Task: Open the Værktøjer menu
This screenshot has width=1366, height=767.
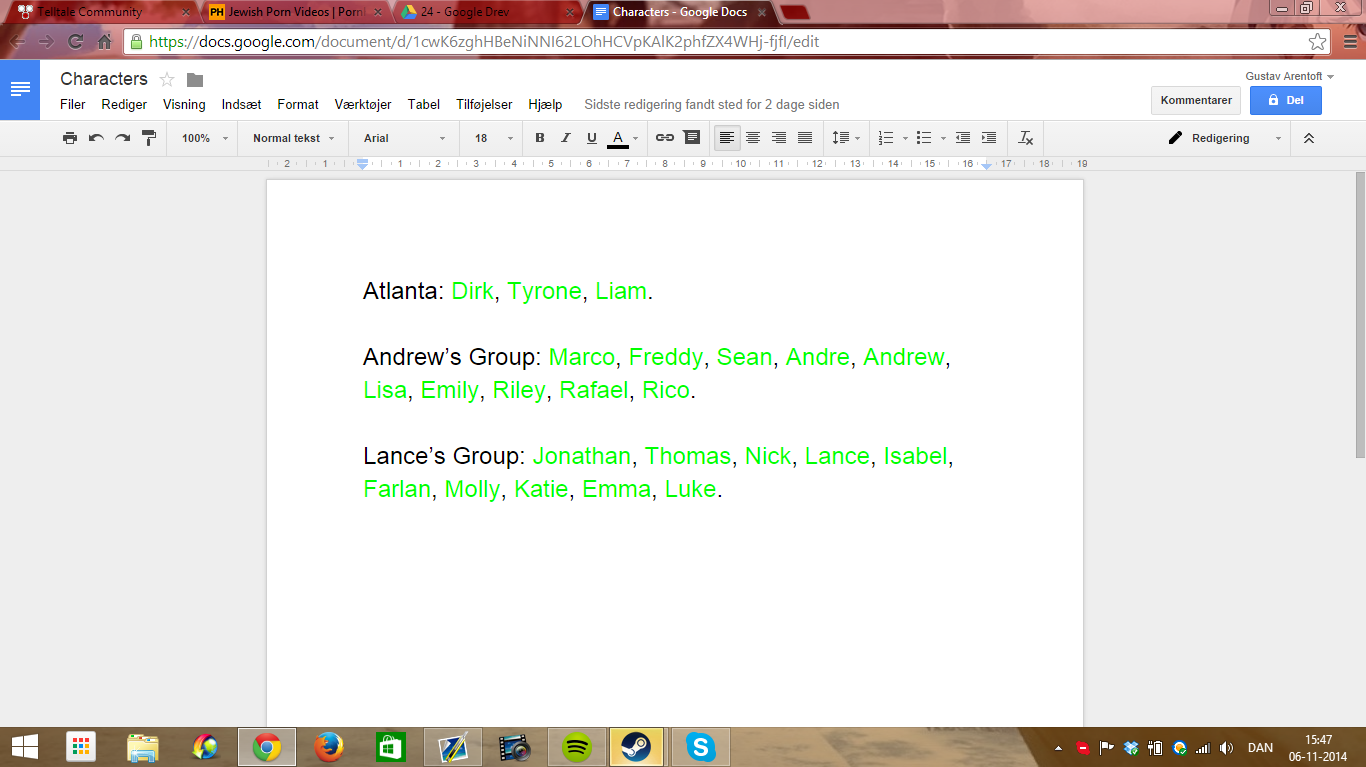Action: coord(363,104)
